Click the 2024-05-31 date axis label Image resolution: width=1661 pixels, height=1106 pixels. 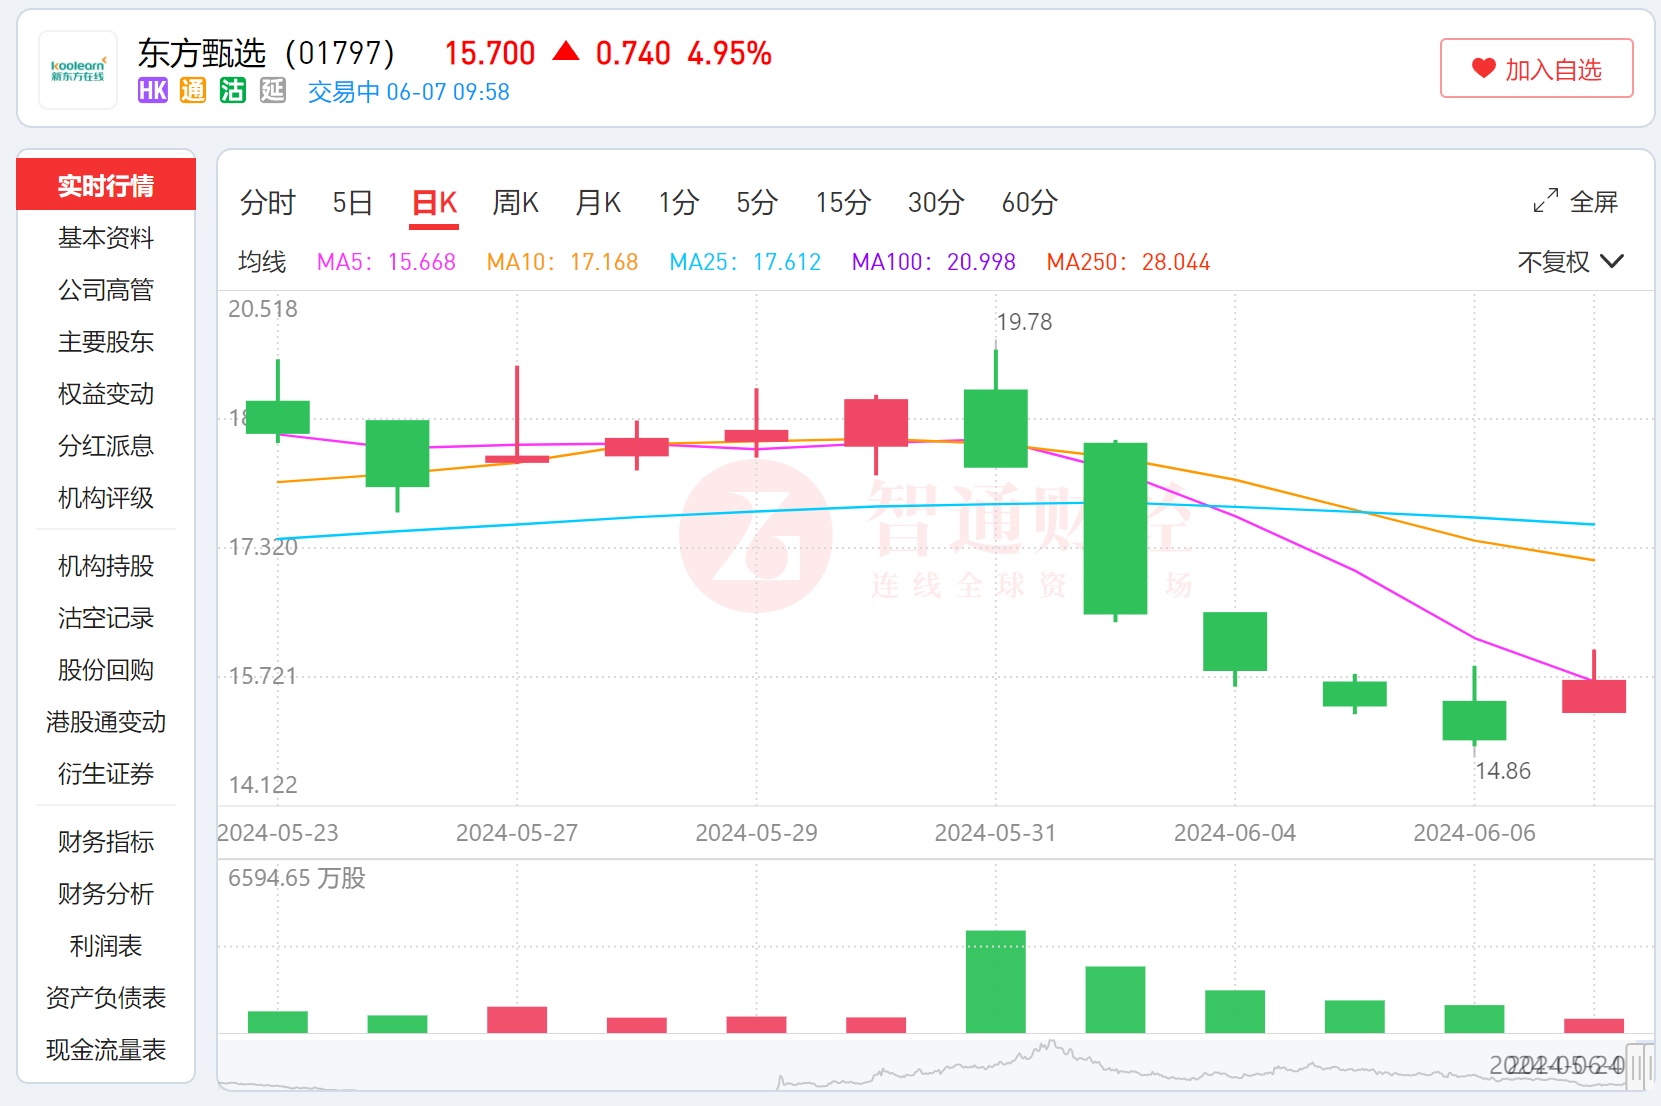995,833
